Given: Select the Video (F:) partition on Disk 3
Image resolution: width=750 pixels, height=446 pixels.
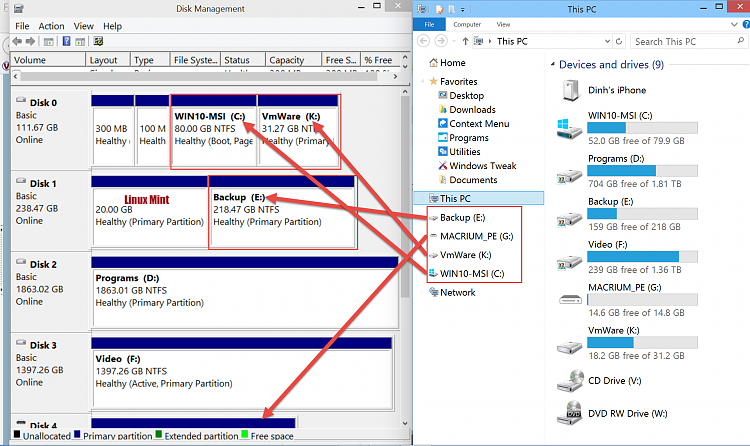Looking at the screenshot, I should pos(242,372).
